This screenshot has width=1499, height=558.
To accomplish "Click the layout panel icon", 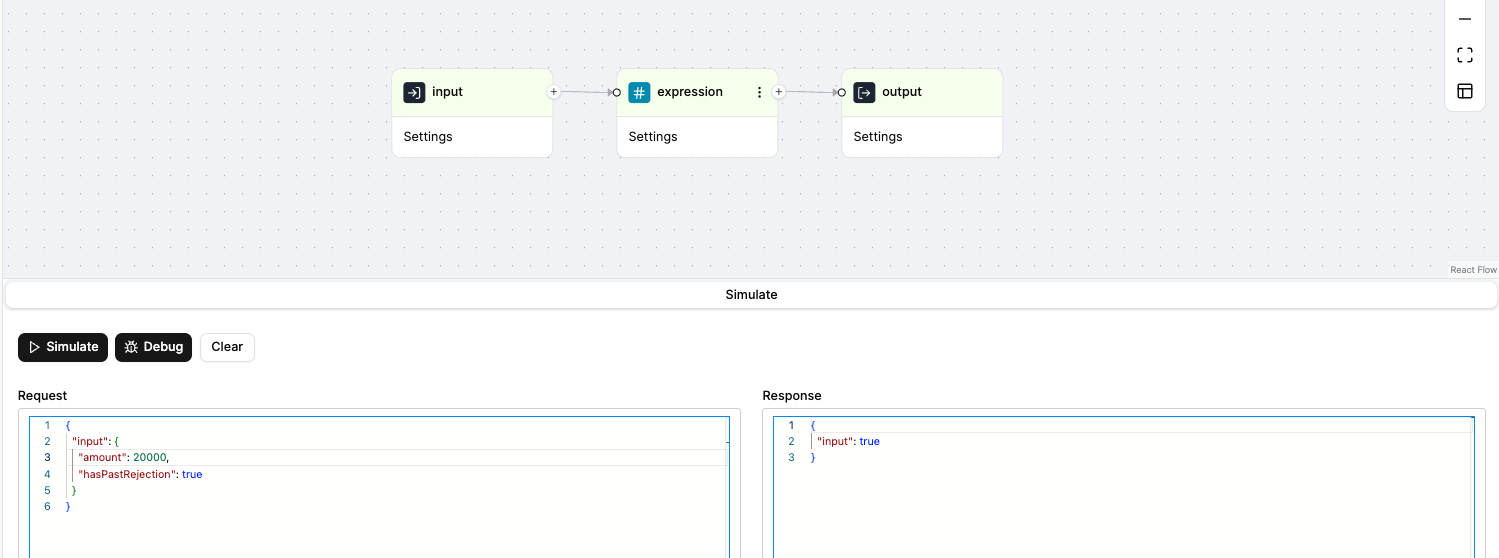I will 1465,91.
